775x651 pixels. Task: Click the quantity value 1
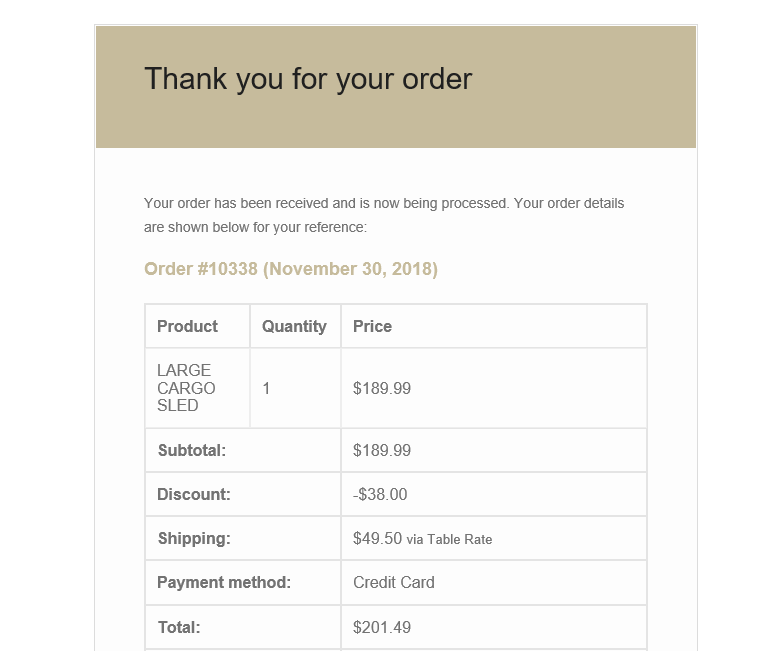(x=266, y=389)
